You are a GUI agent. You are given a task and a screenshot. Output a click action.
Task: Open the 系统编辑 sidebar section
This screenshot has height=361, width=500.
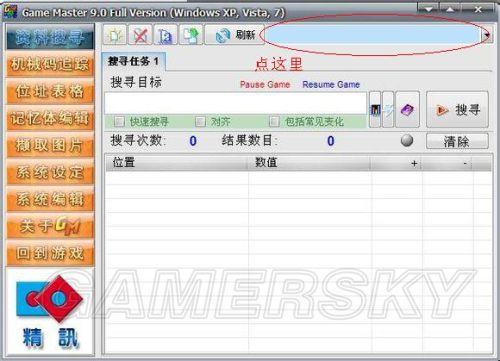point(50,199)
